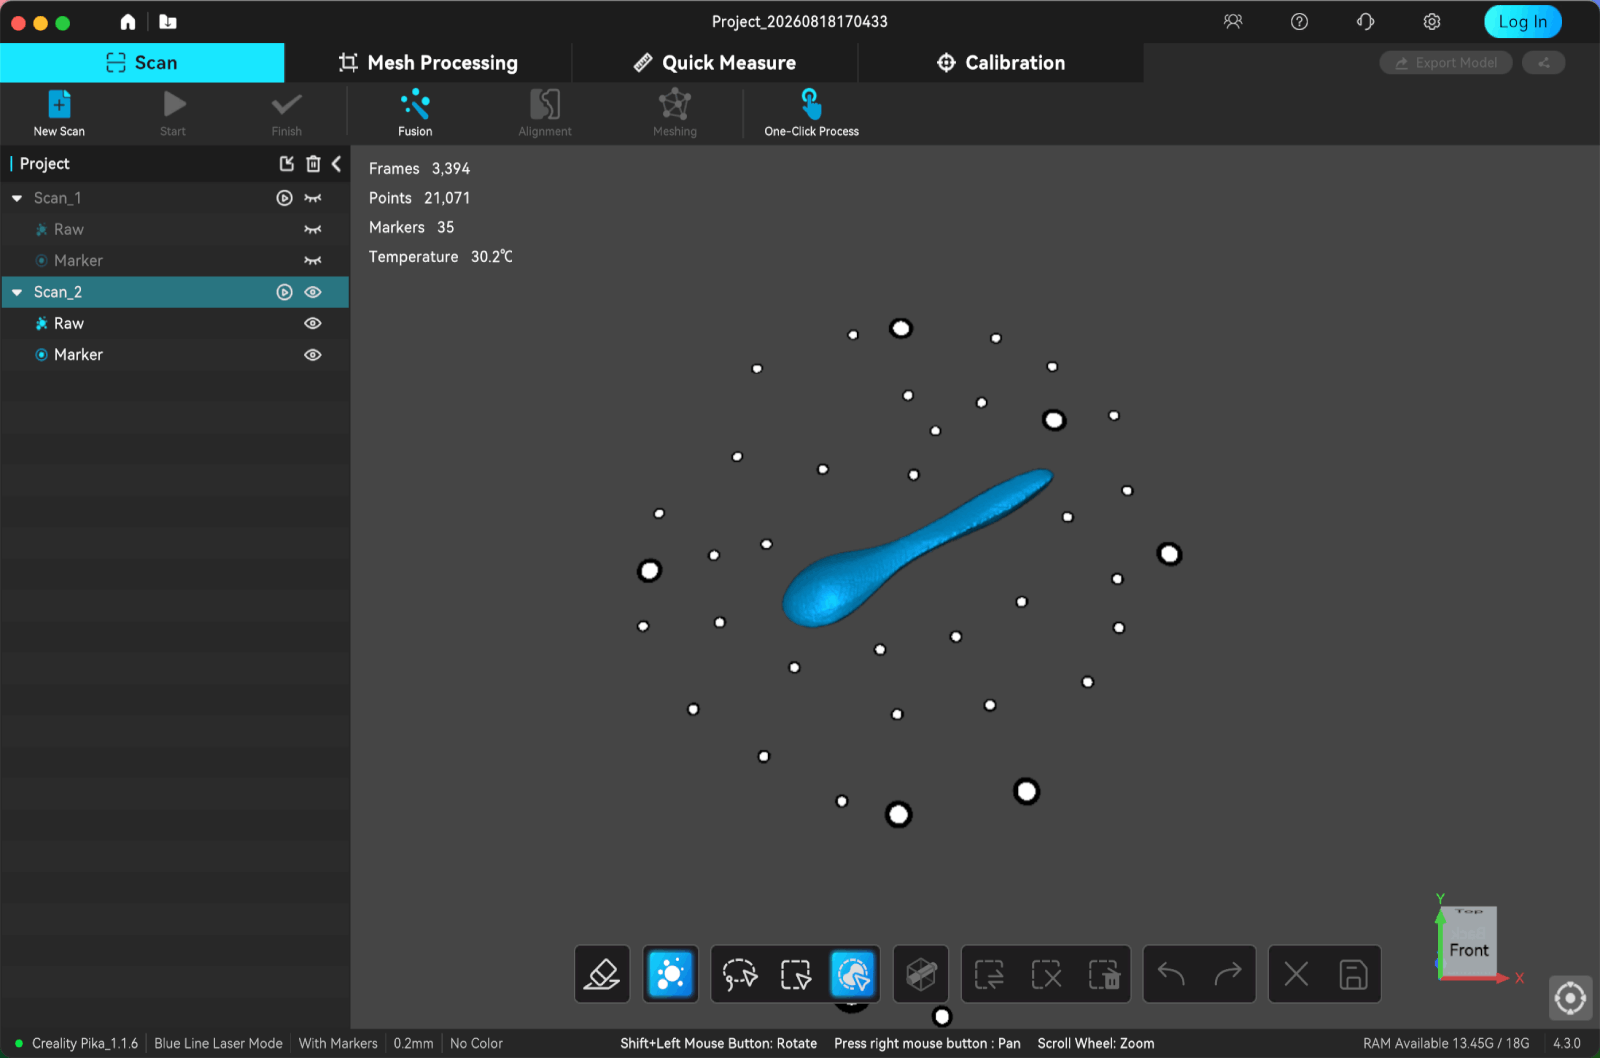Switch to the Scan tab
Image resolution: width=1600 pixels, height=1058 pixels.
[142, 62]
